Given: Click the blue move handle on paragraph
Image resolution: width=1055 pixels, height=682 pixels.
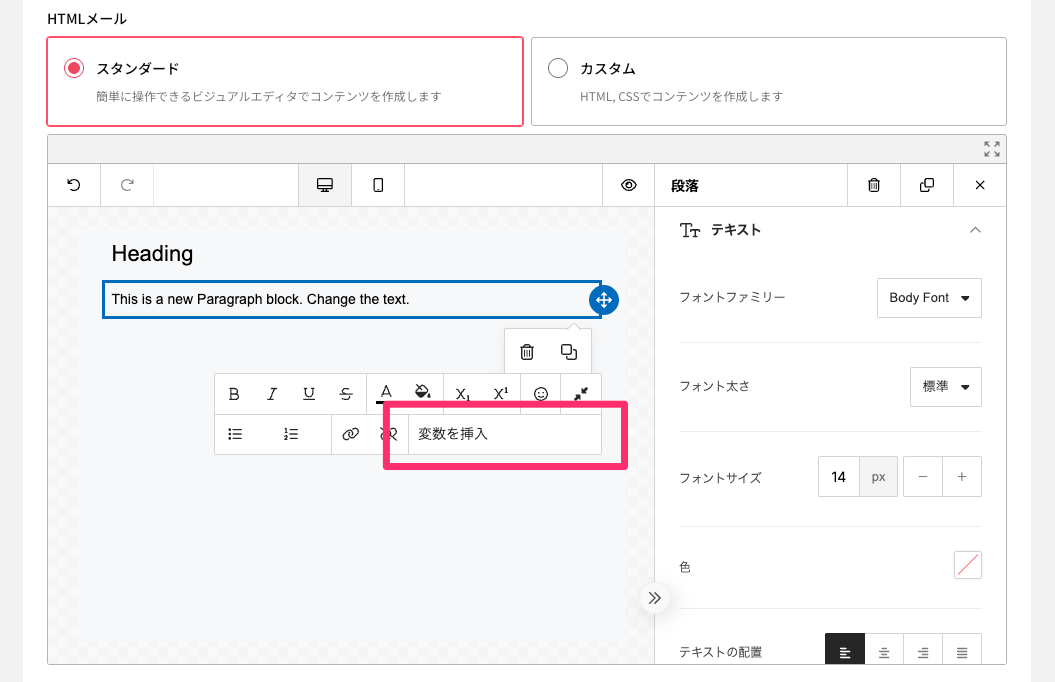Looking at the screenshot, I should [x=604, y=300].
